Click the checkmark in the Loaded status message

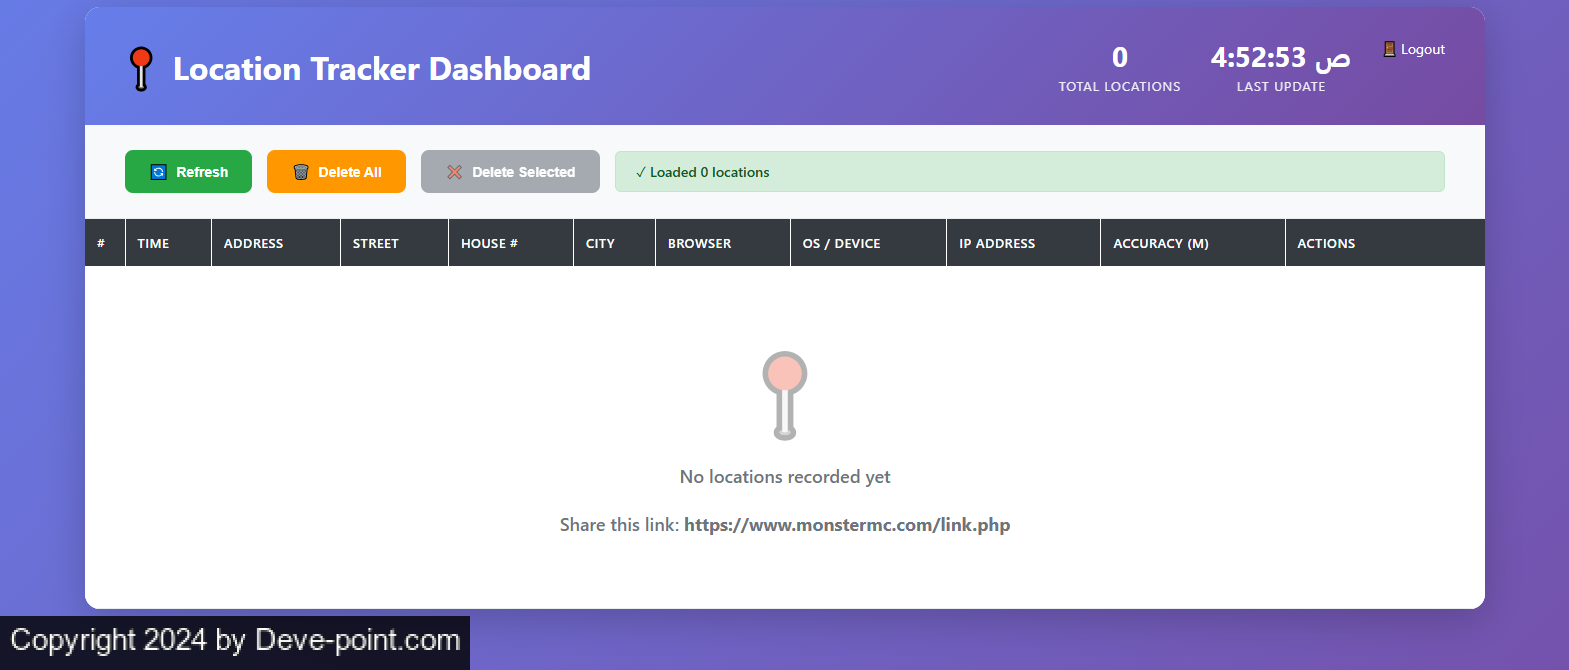pyautogui.click(x=640, y=172)
